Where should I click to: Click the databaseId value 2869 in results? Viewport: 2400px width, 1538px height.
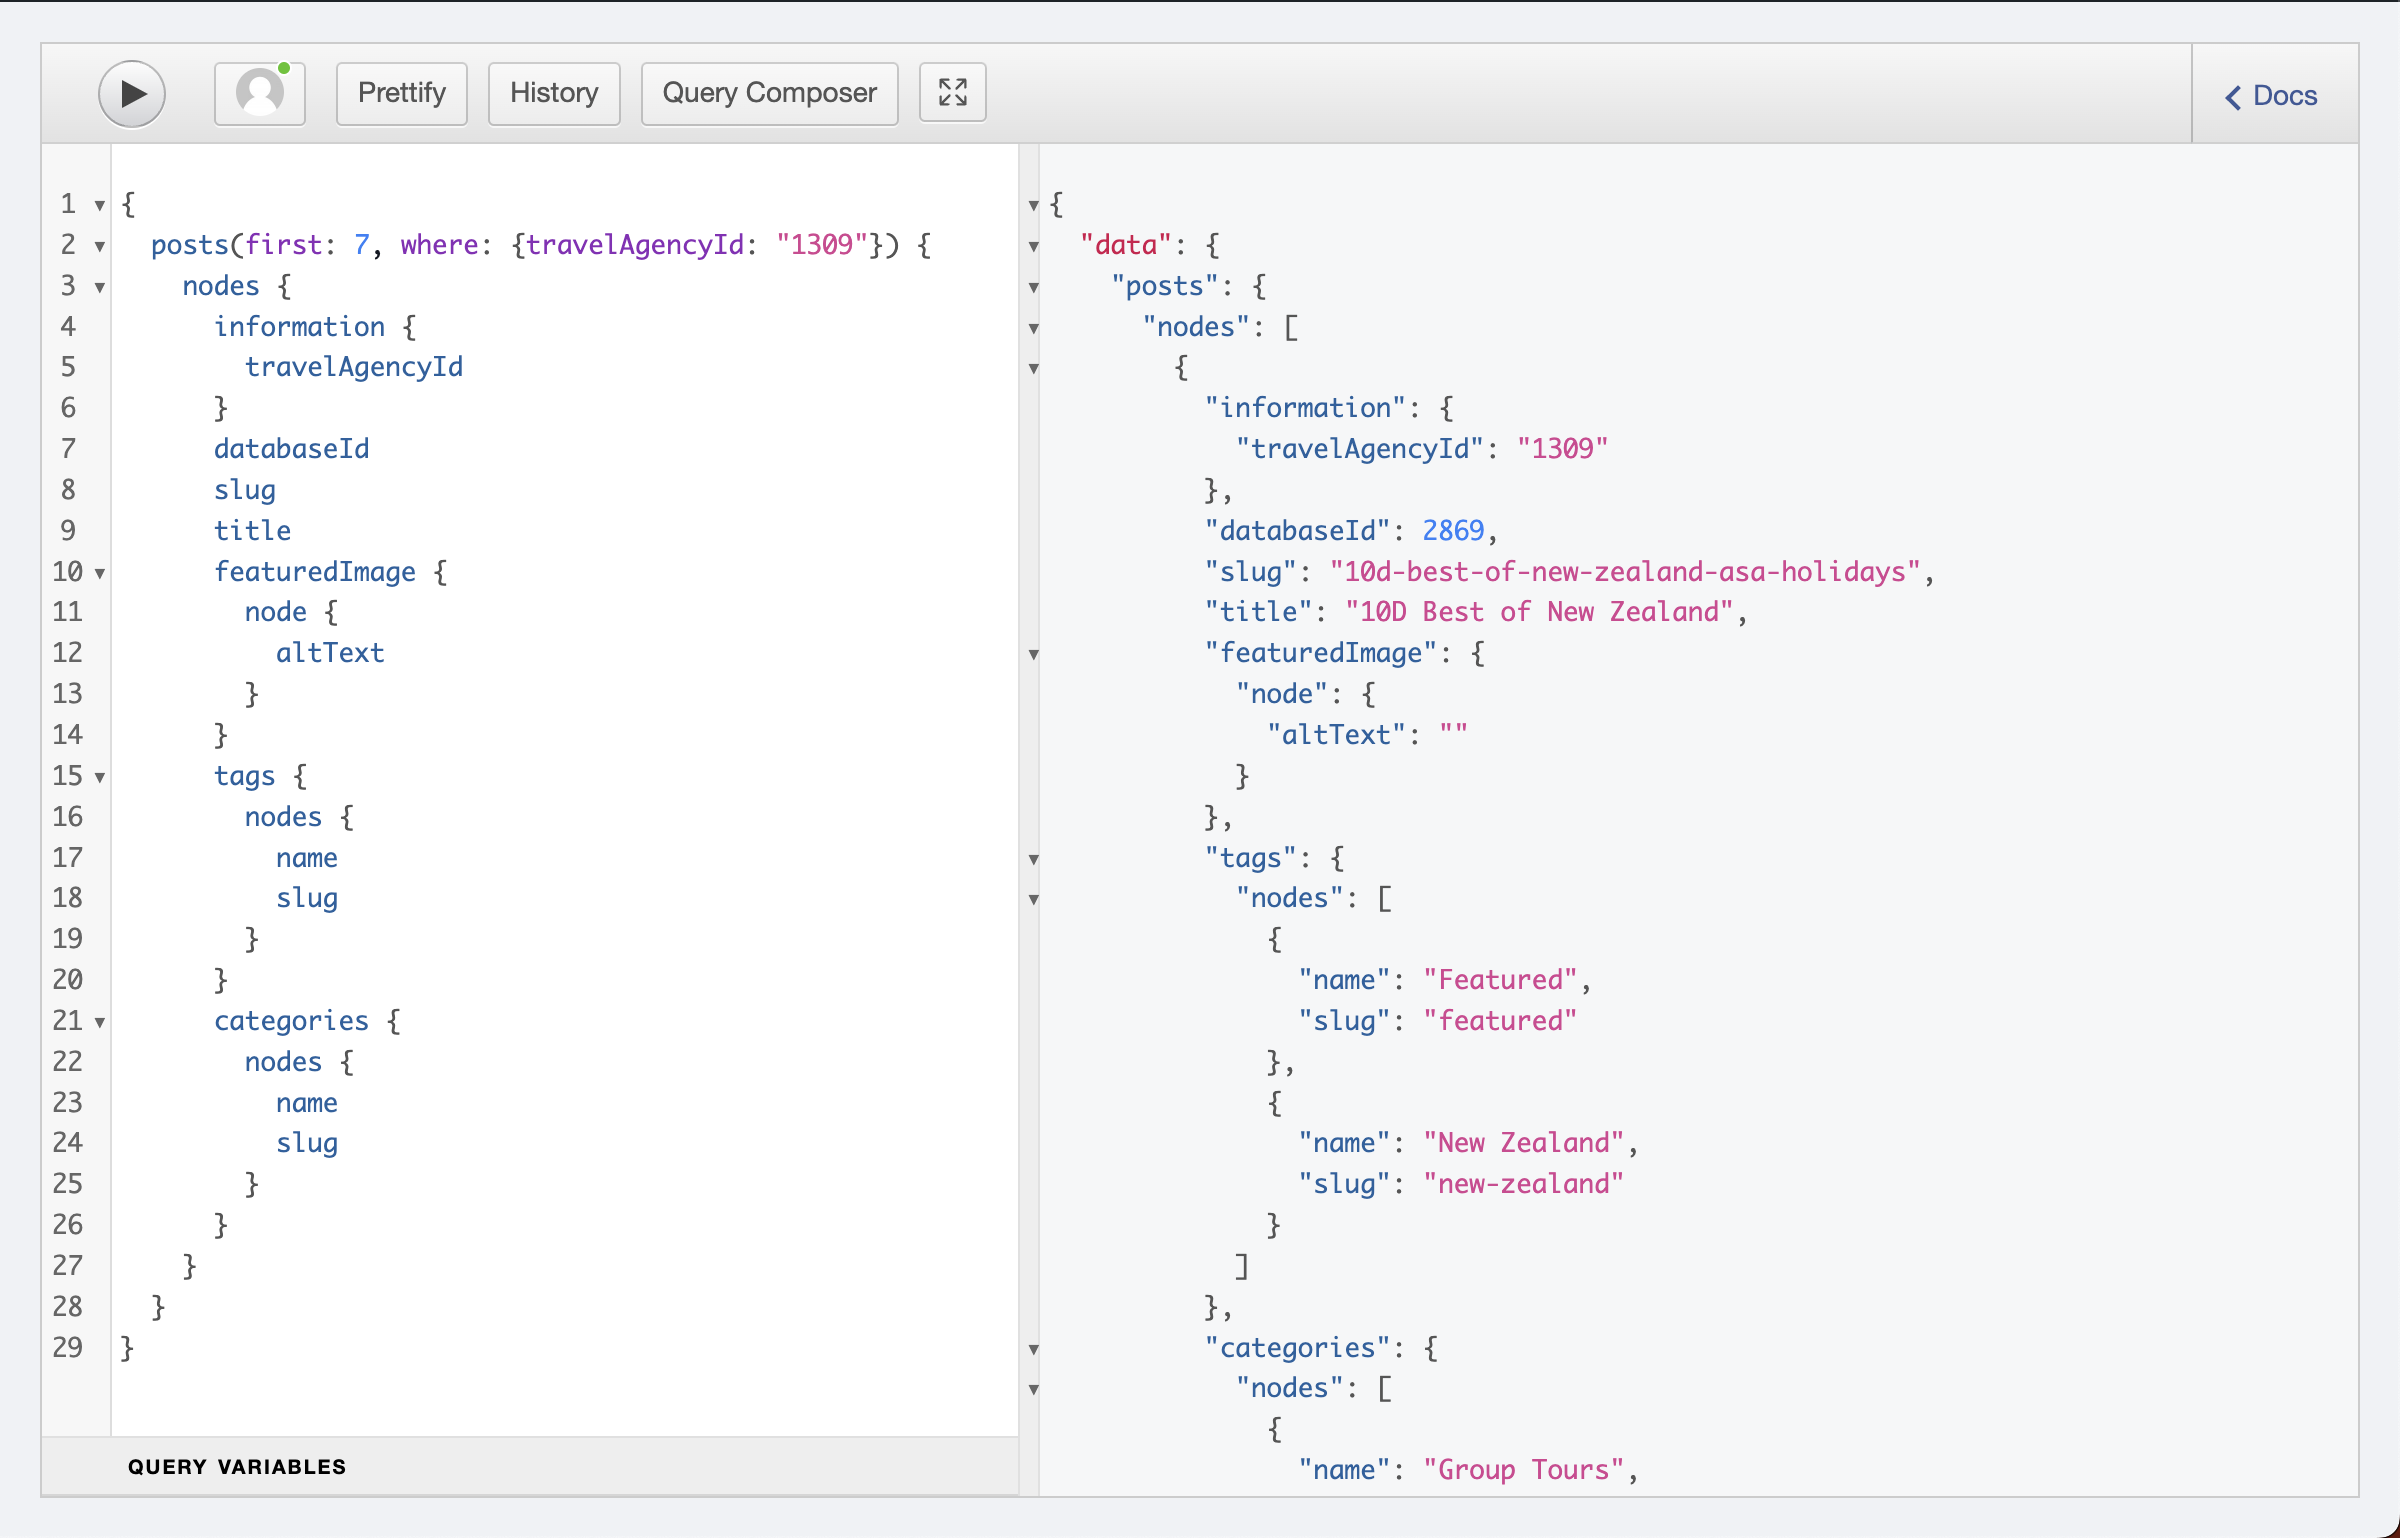pos(1453,531)
